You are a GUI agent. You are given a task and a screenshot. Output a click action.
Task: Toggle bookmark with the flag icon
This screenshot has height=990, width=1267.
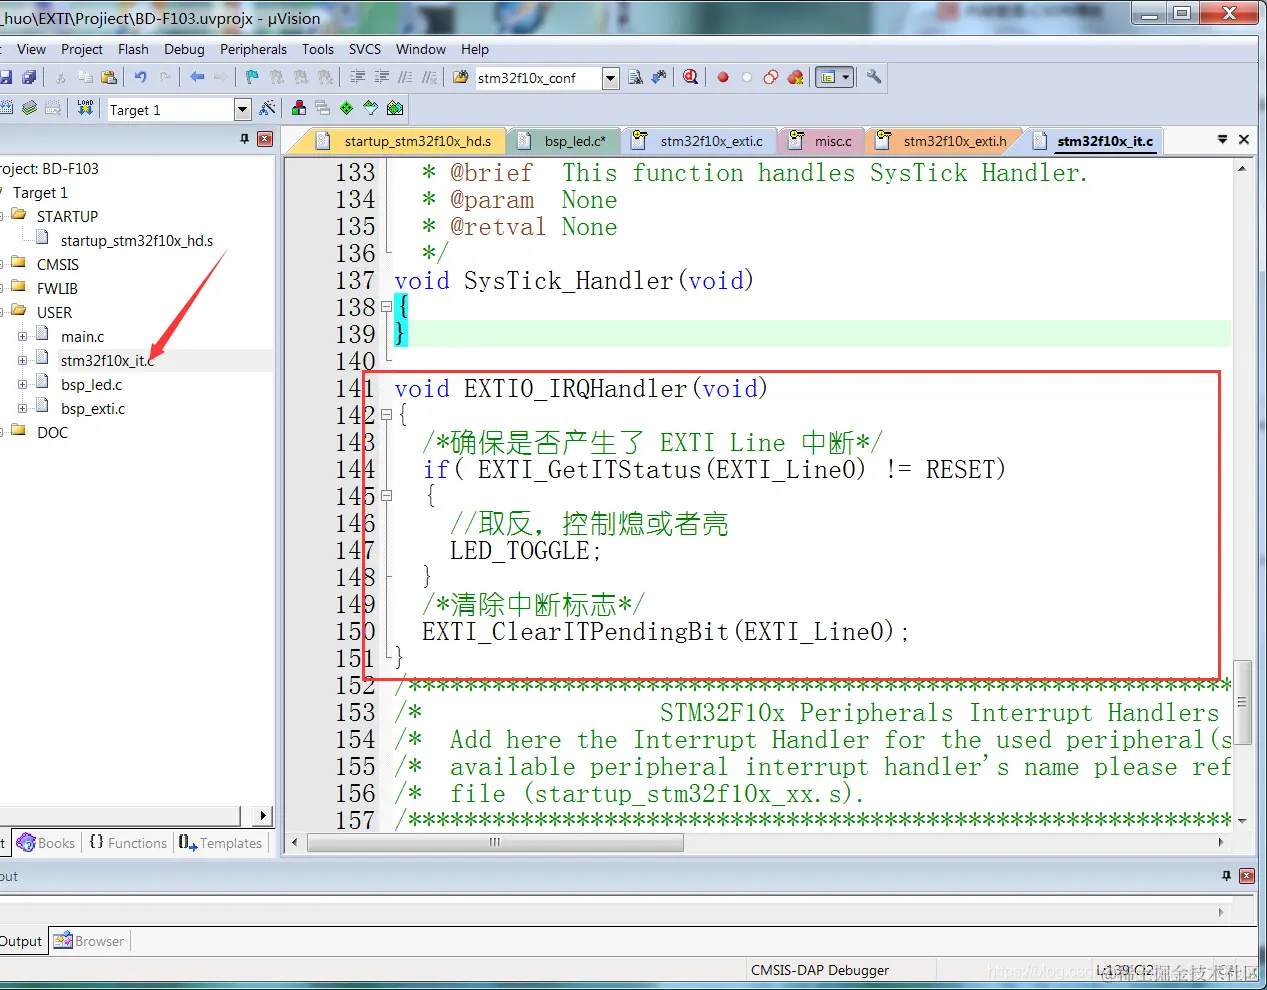[x=252, y=77]
